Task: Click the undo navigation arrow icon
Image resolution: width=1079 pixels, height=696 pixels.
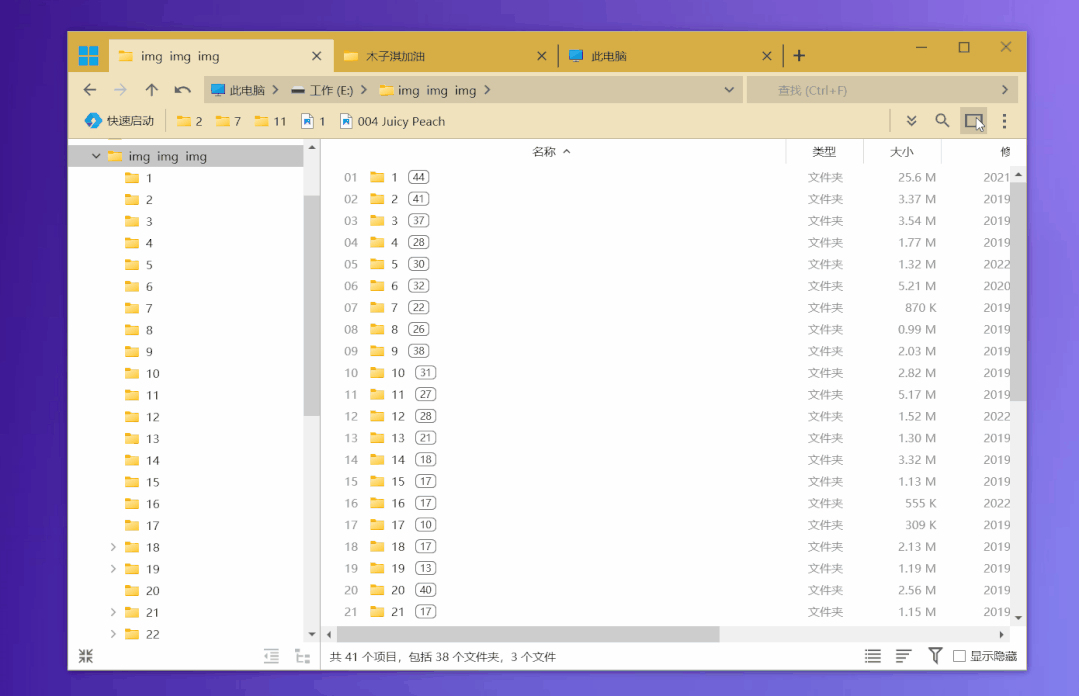Action: pyautogui.click(x=182, y=90)
